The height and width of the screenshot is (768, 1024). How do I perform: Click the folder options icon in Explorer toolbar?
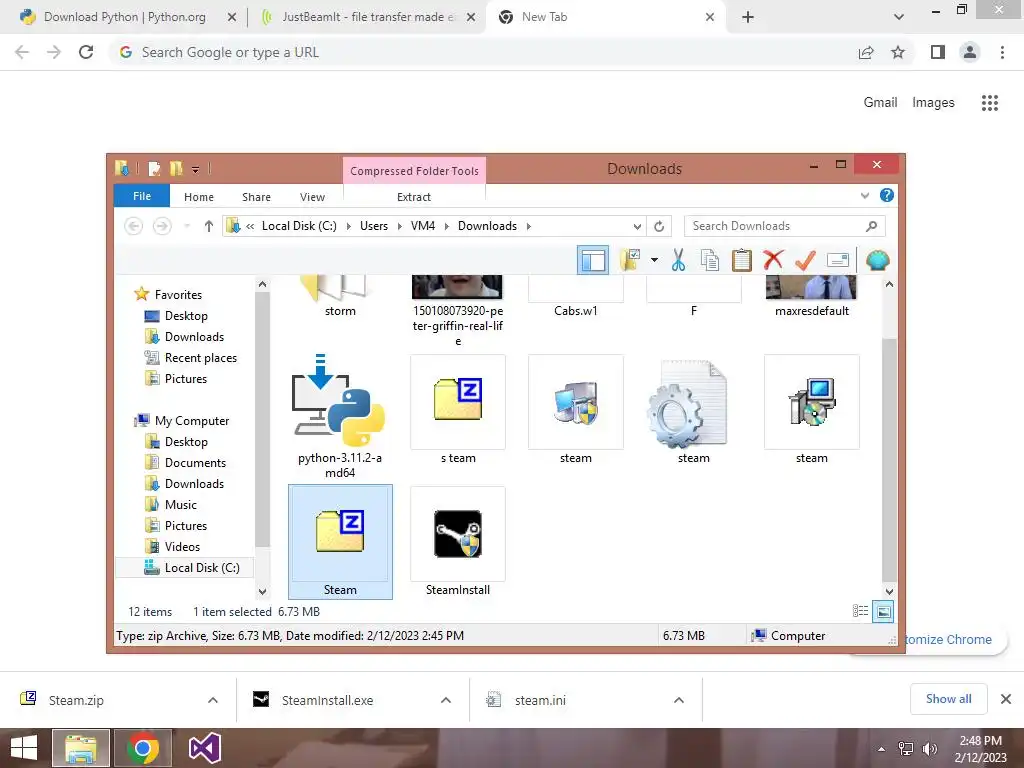(630, 260)
